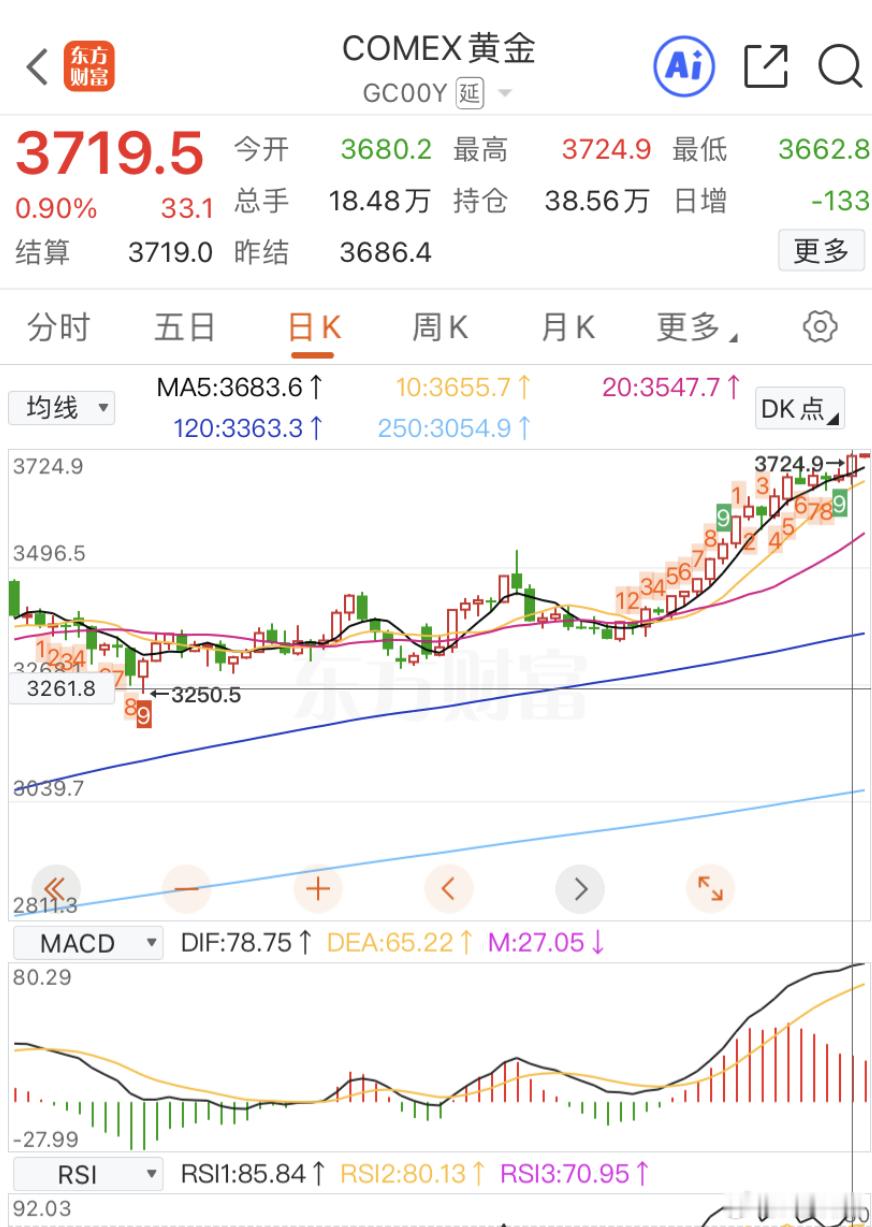
Task: Switch to the 周K tab
Action: (440, 327)
